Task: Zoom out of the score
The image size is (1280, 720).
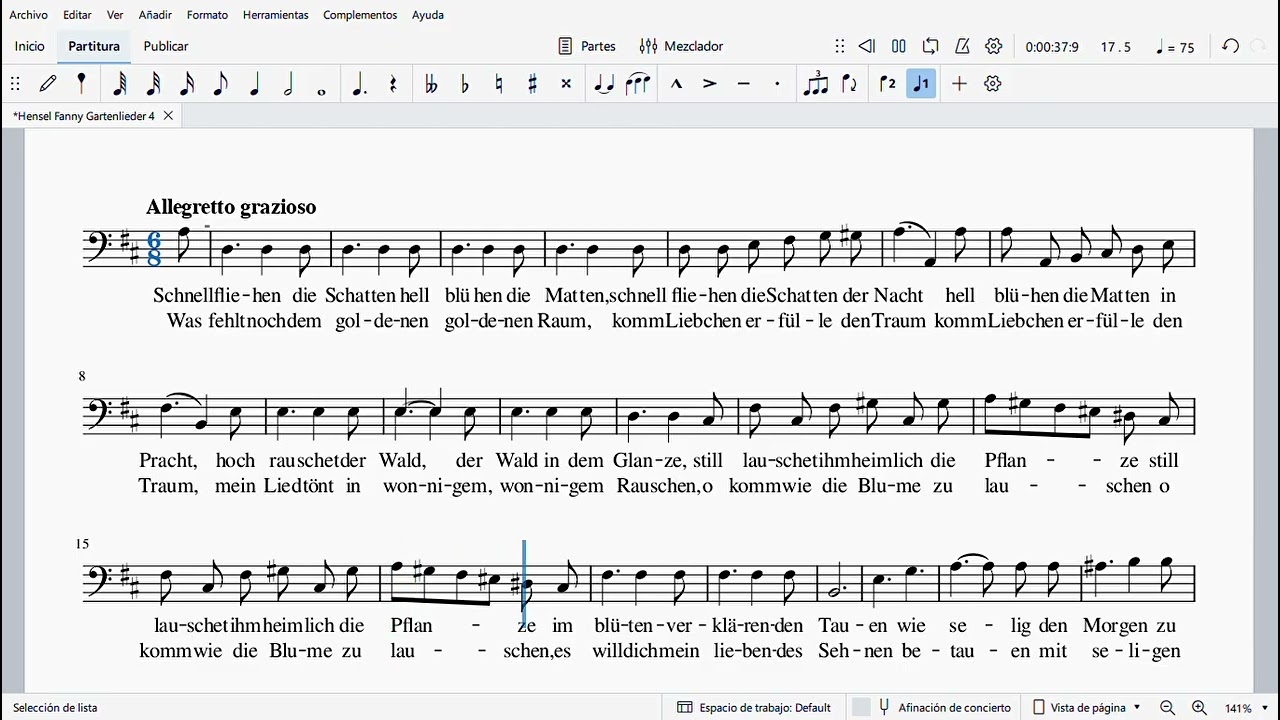Action: [x=1167, y=707]
